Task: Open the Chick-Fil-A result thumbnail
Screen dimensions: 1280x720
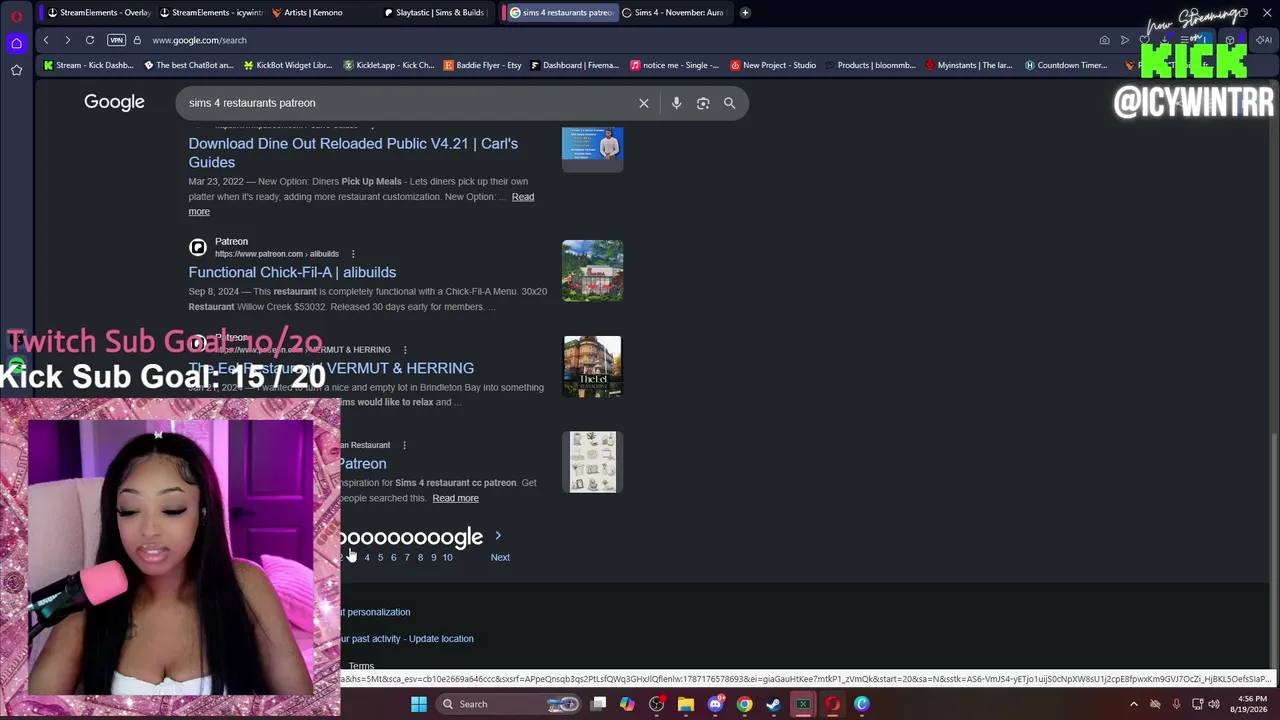Action: click(592, 271)
